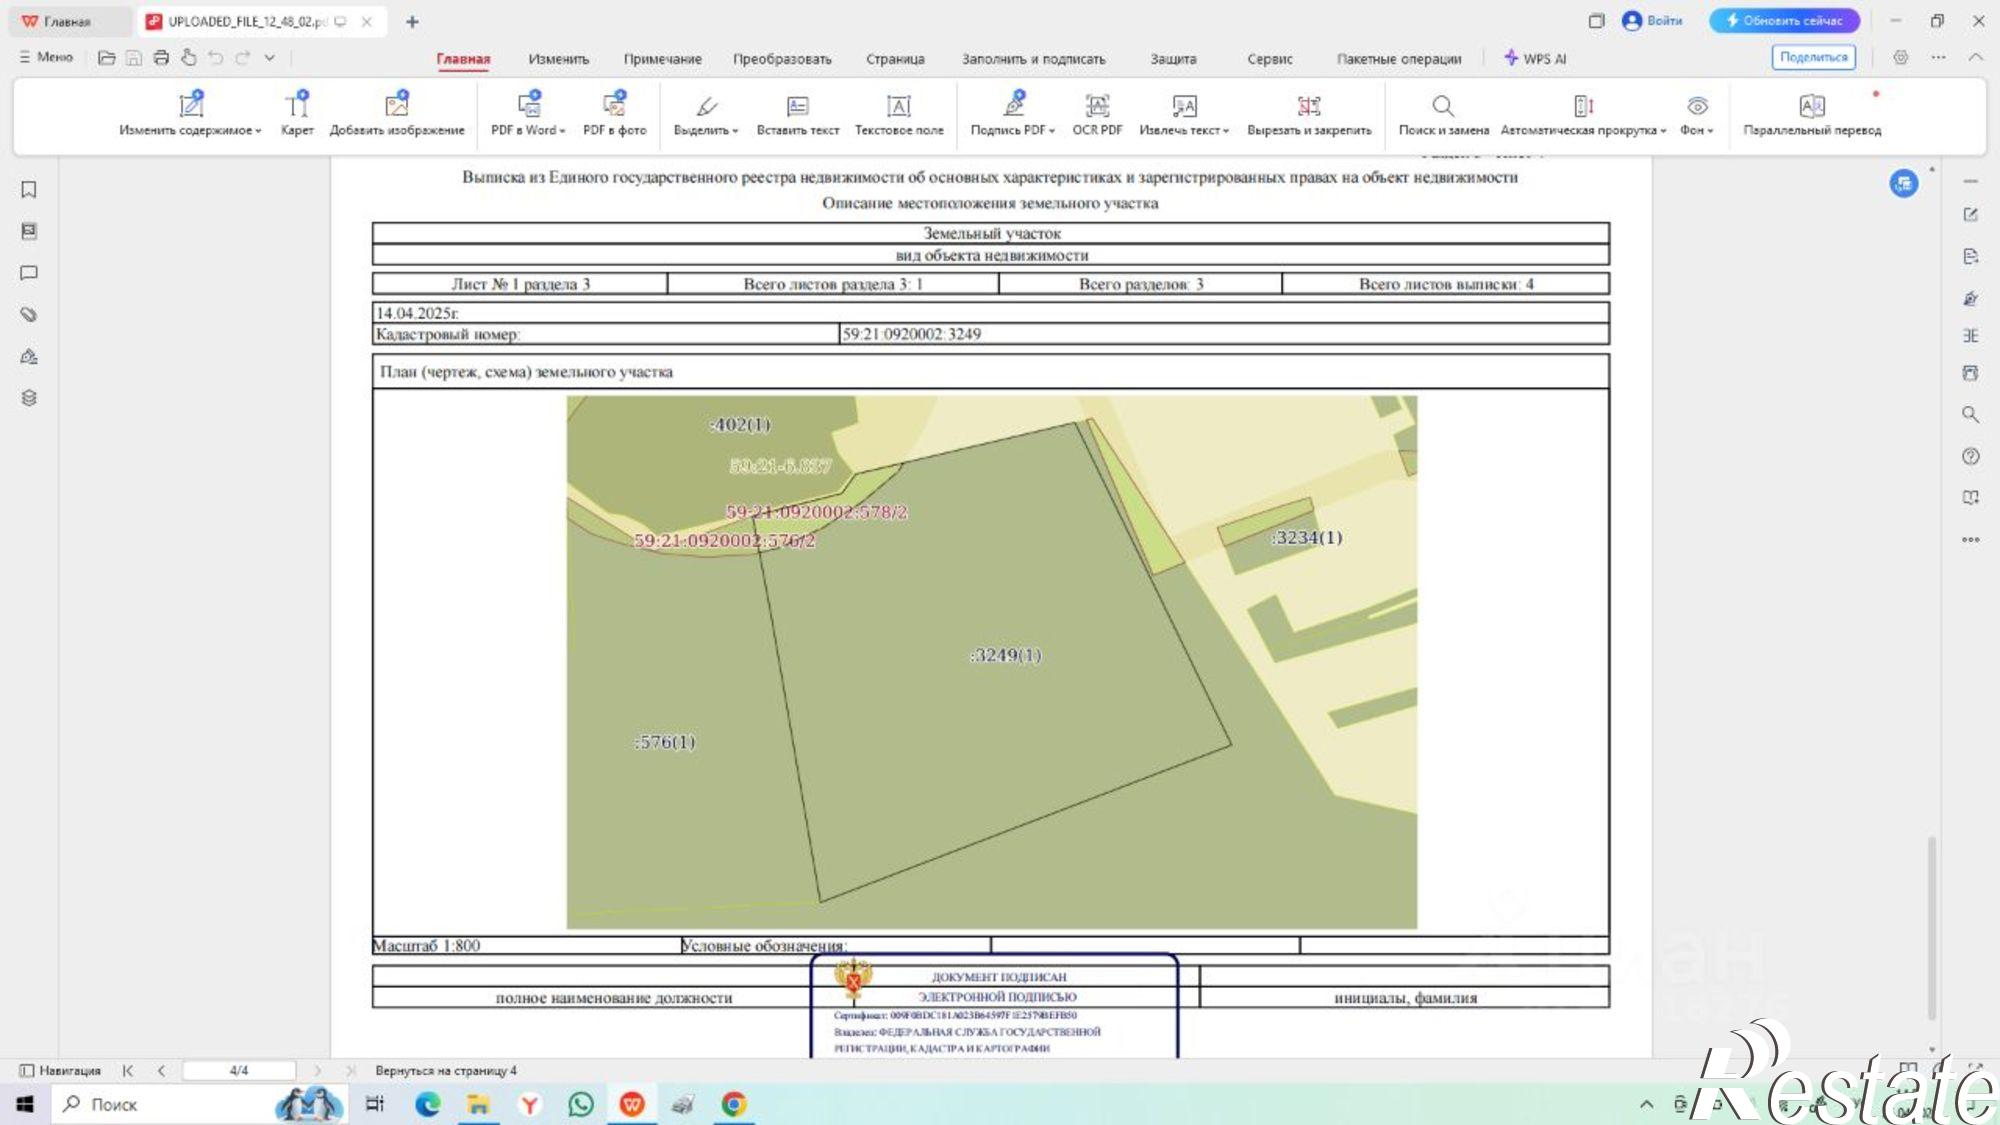Switch to the Защита ribbon tab
The width and height of the screenshot is (2000, 1125).
(1173, 59)
